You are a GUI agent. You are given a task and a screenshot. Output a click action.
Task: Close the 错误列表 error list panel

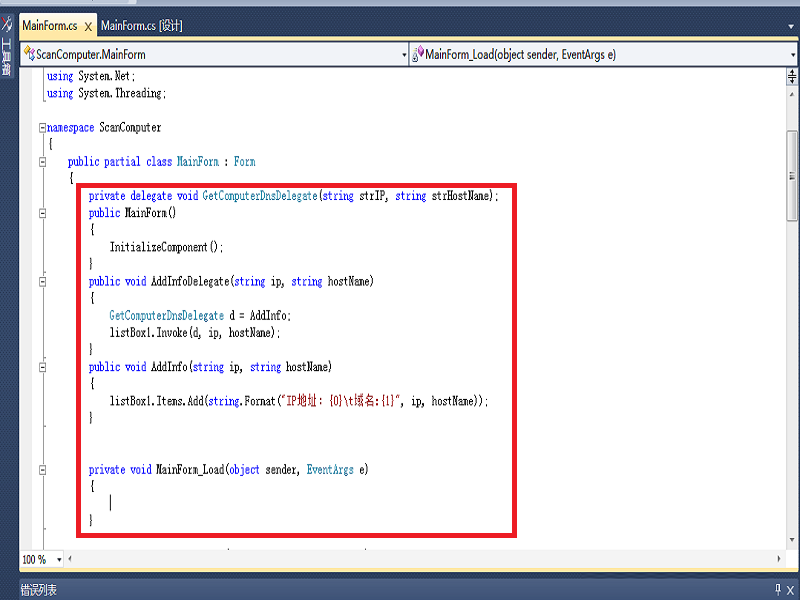[x=790, y=590]
